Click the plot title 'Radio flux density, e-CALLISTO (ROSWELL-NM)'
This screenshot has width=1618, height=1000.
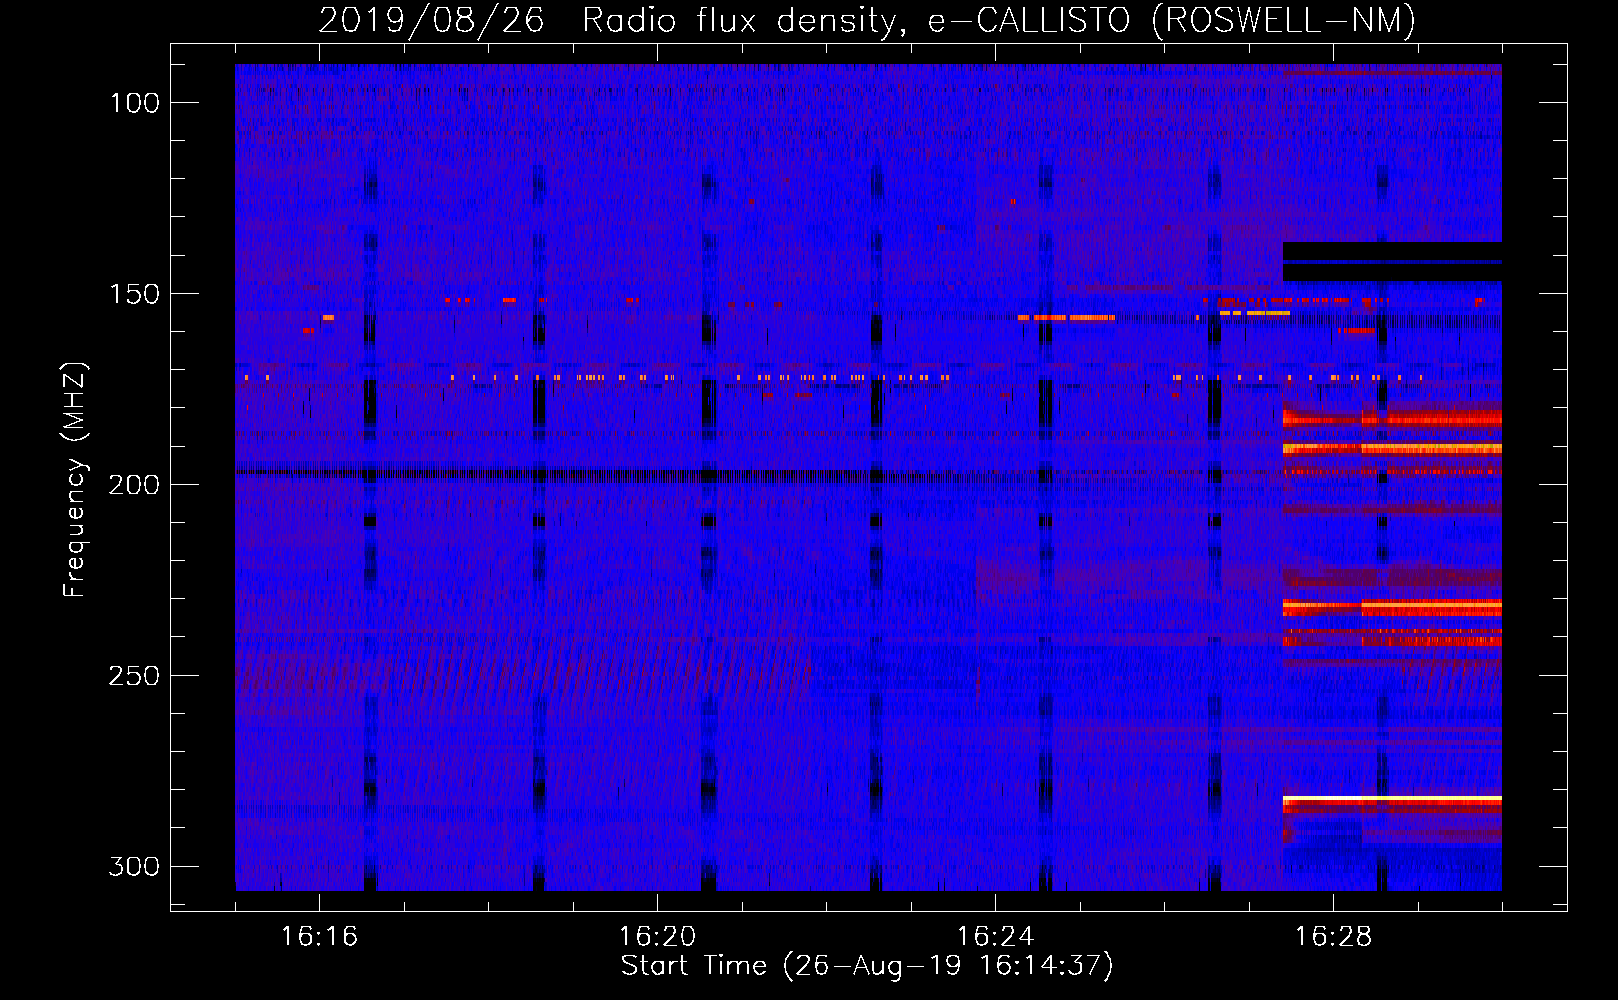(999, 21)
